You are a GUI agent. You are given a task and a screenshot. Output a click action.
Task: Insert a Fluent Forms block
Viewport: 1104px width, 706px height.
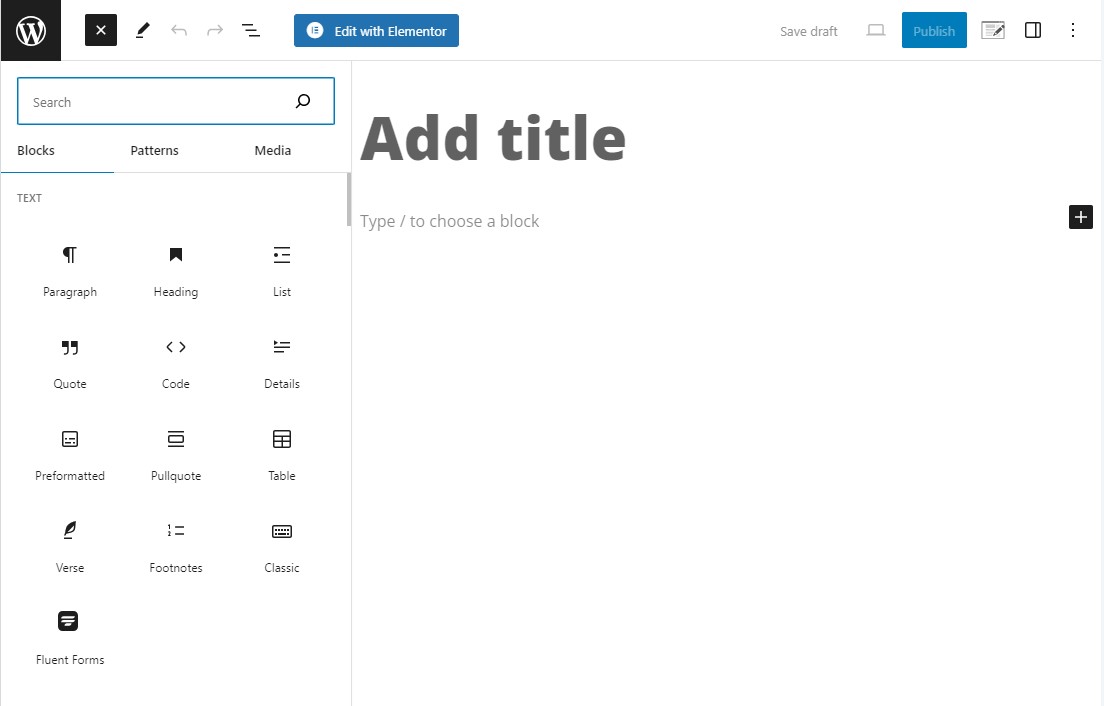pyautogui.click(x=70, y=639)
